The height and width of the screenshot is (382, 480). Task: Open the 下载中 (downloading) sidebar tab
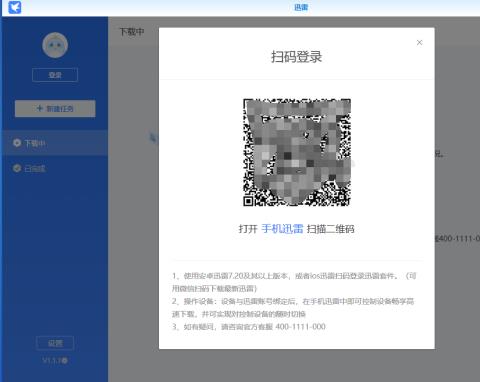pos(55,143)
